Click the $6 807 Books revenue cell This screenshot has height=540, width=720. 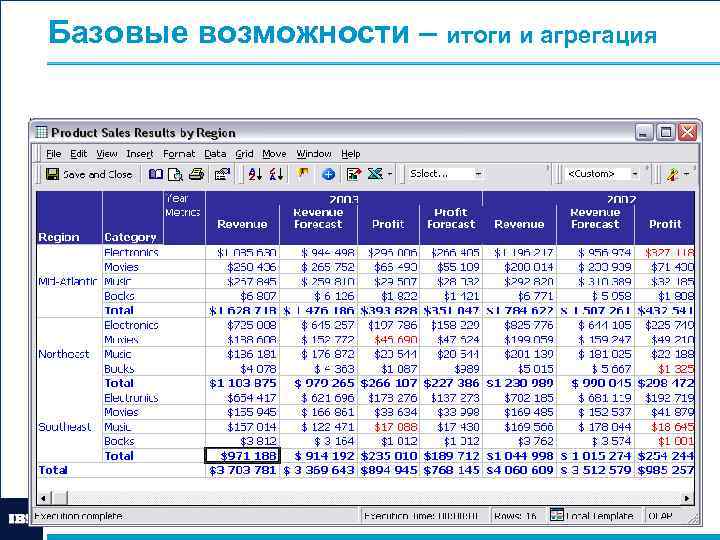click(x=242, y=296)
